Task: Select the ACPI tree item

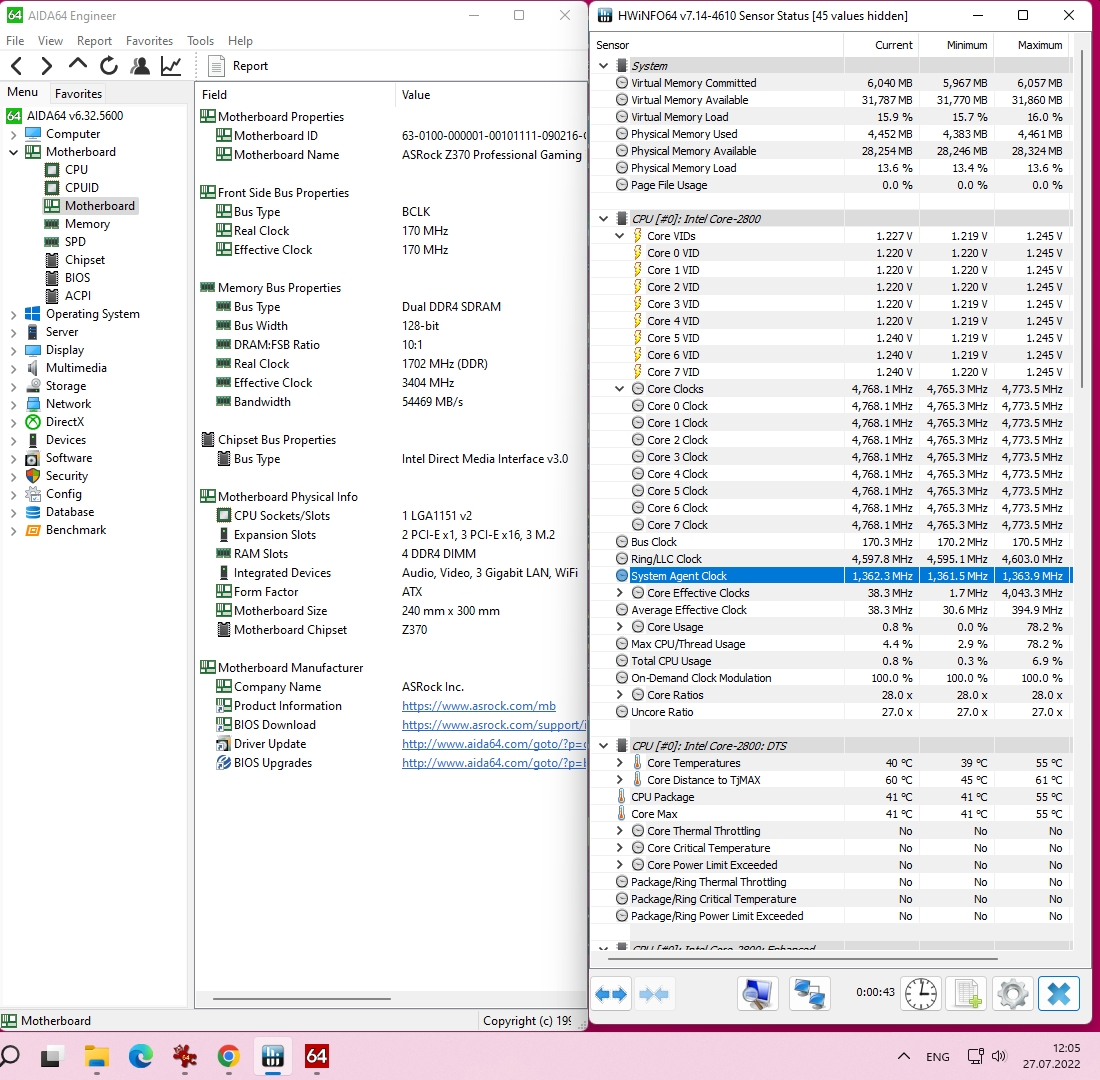Action: tap(78, 296)
